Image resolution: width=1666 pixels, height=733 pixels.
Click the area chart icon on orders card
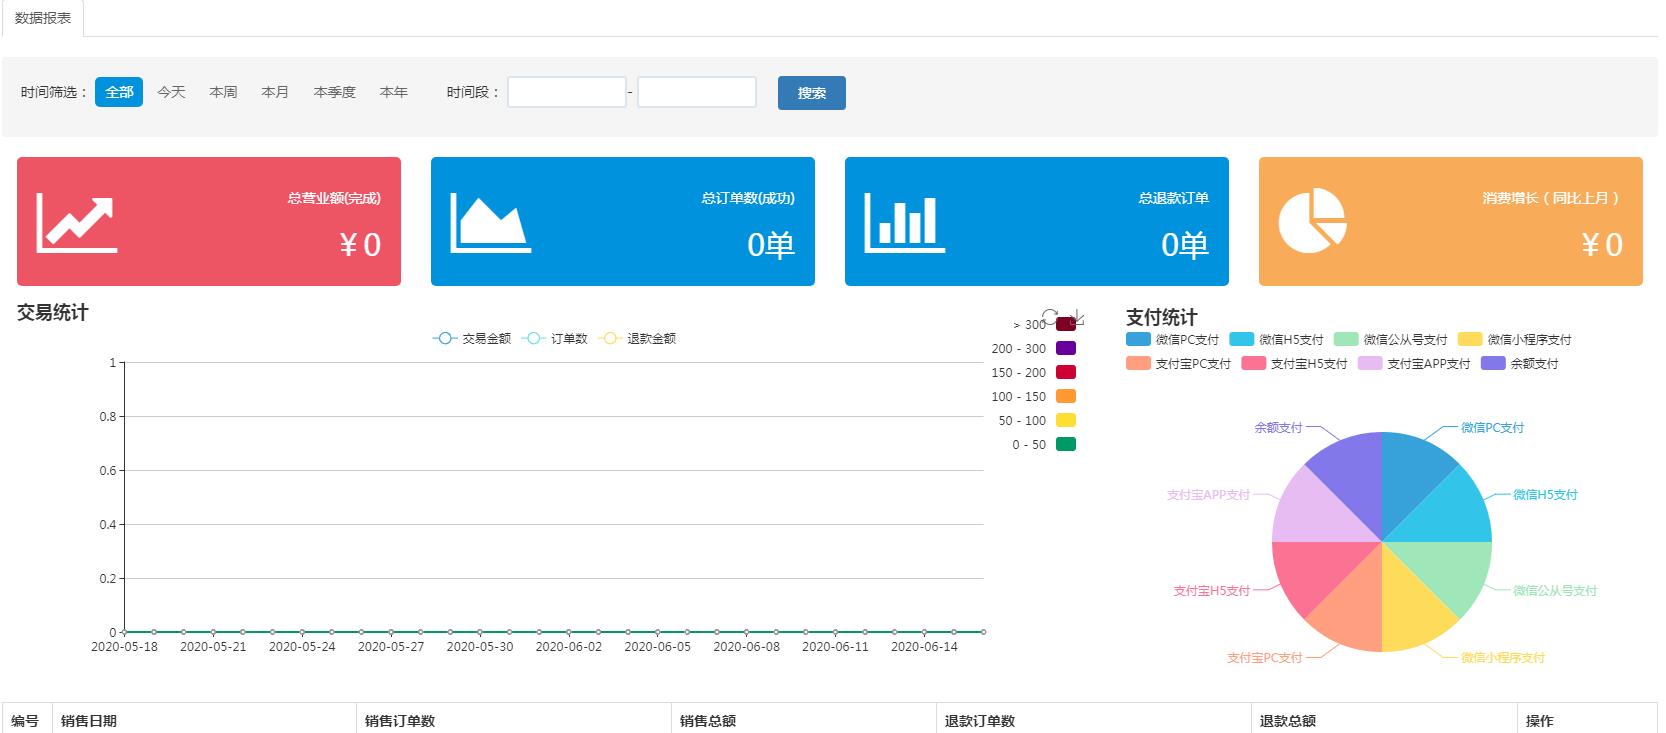(x=490, y=222)
